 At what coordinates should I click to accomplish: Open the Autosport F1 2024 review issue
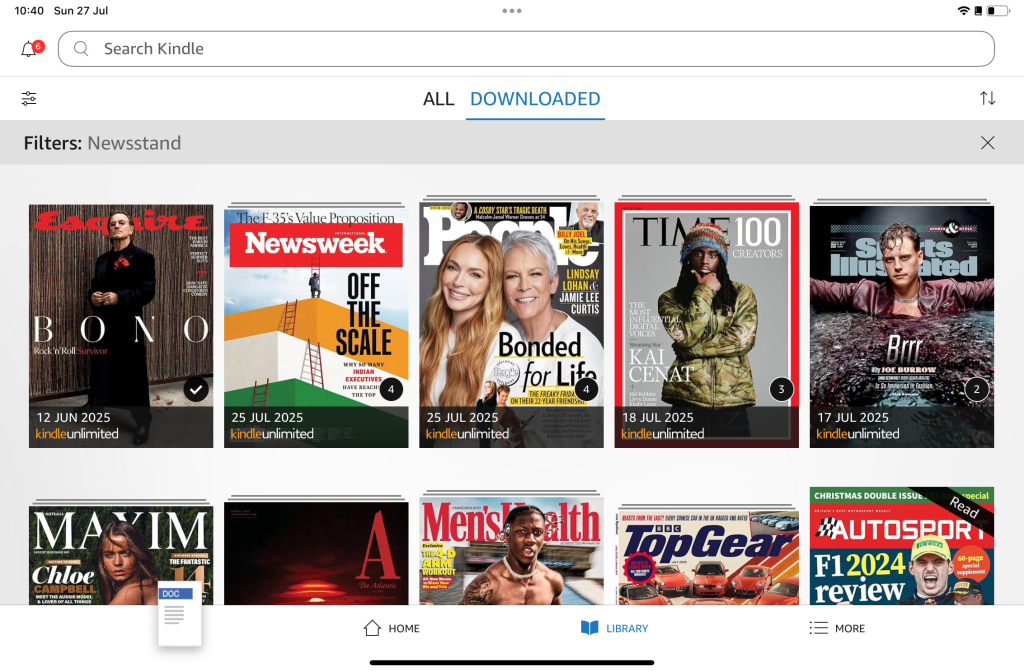coord(902,546)
